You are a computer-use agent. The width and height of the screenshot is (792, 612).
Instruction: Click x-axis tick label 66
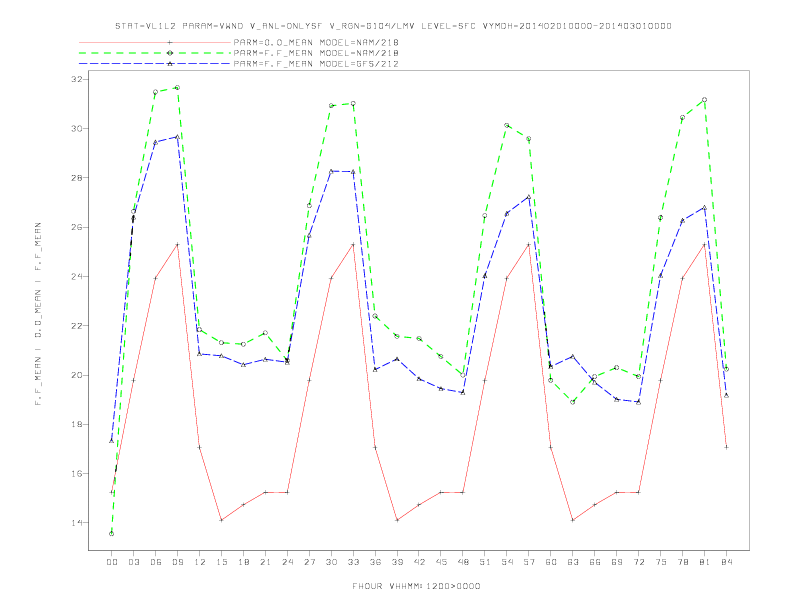595,562
